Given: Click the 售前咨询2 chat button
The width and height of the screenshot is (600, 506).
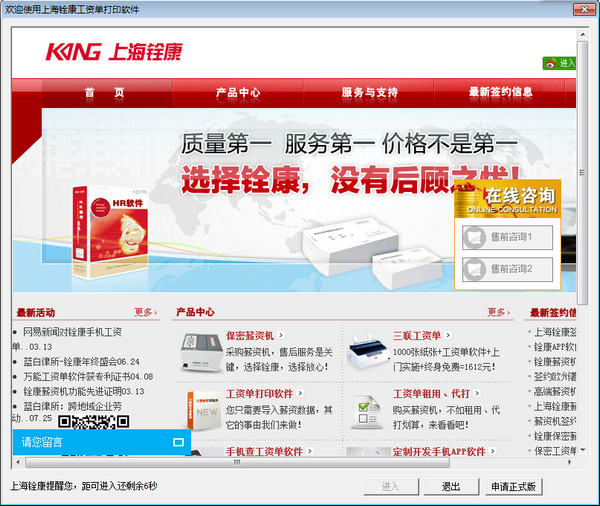Looking at the screenshot, I should (507, 269).
